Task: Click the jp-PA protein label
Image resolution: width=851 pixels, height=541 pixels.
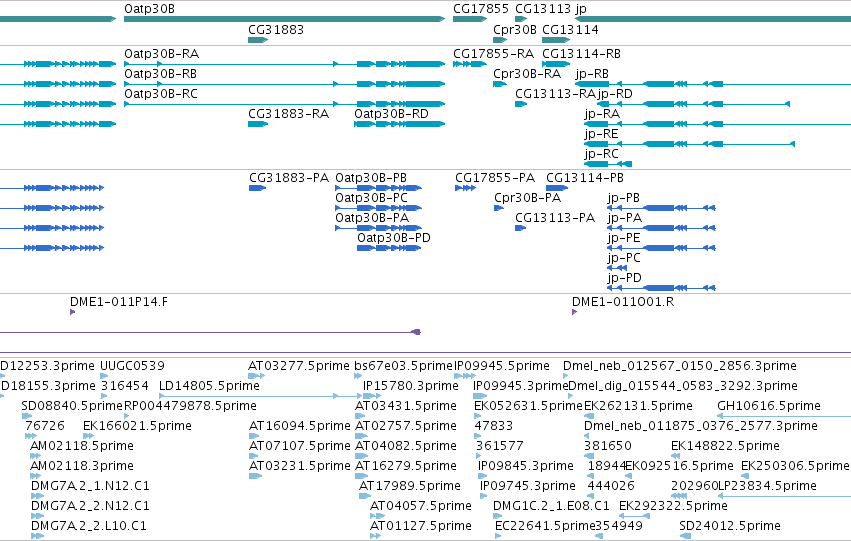Action: (625, 219)
